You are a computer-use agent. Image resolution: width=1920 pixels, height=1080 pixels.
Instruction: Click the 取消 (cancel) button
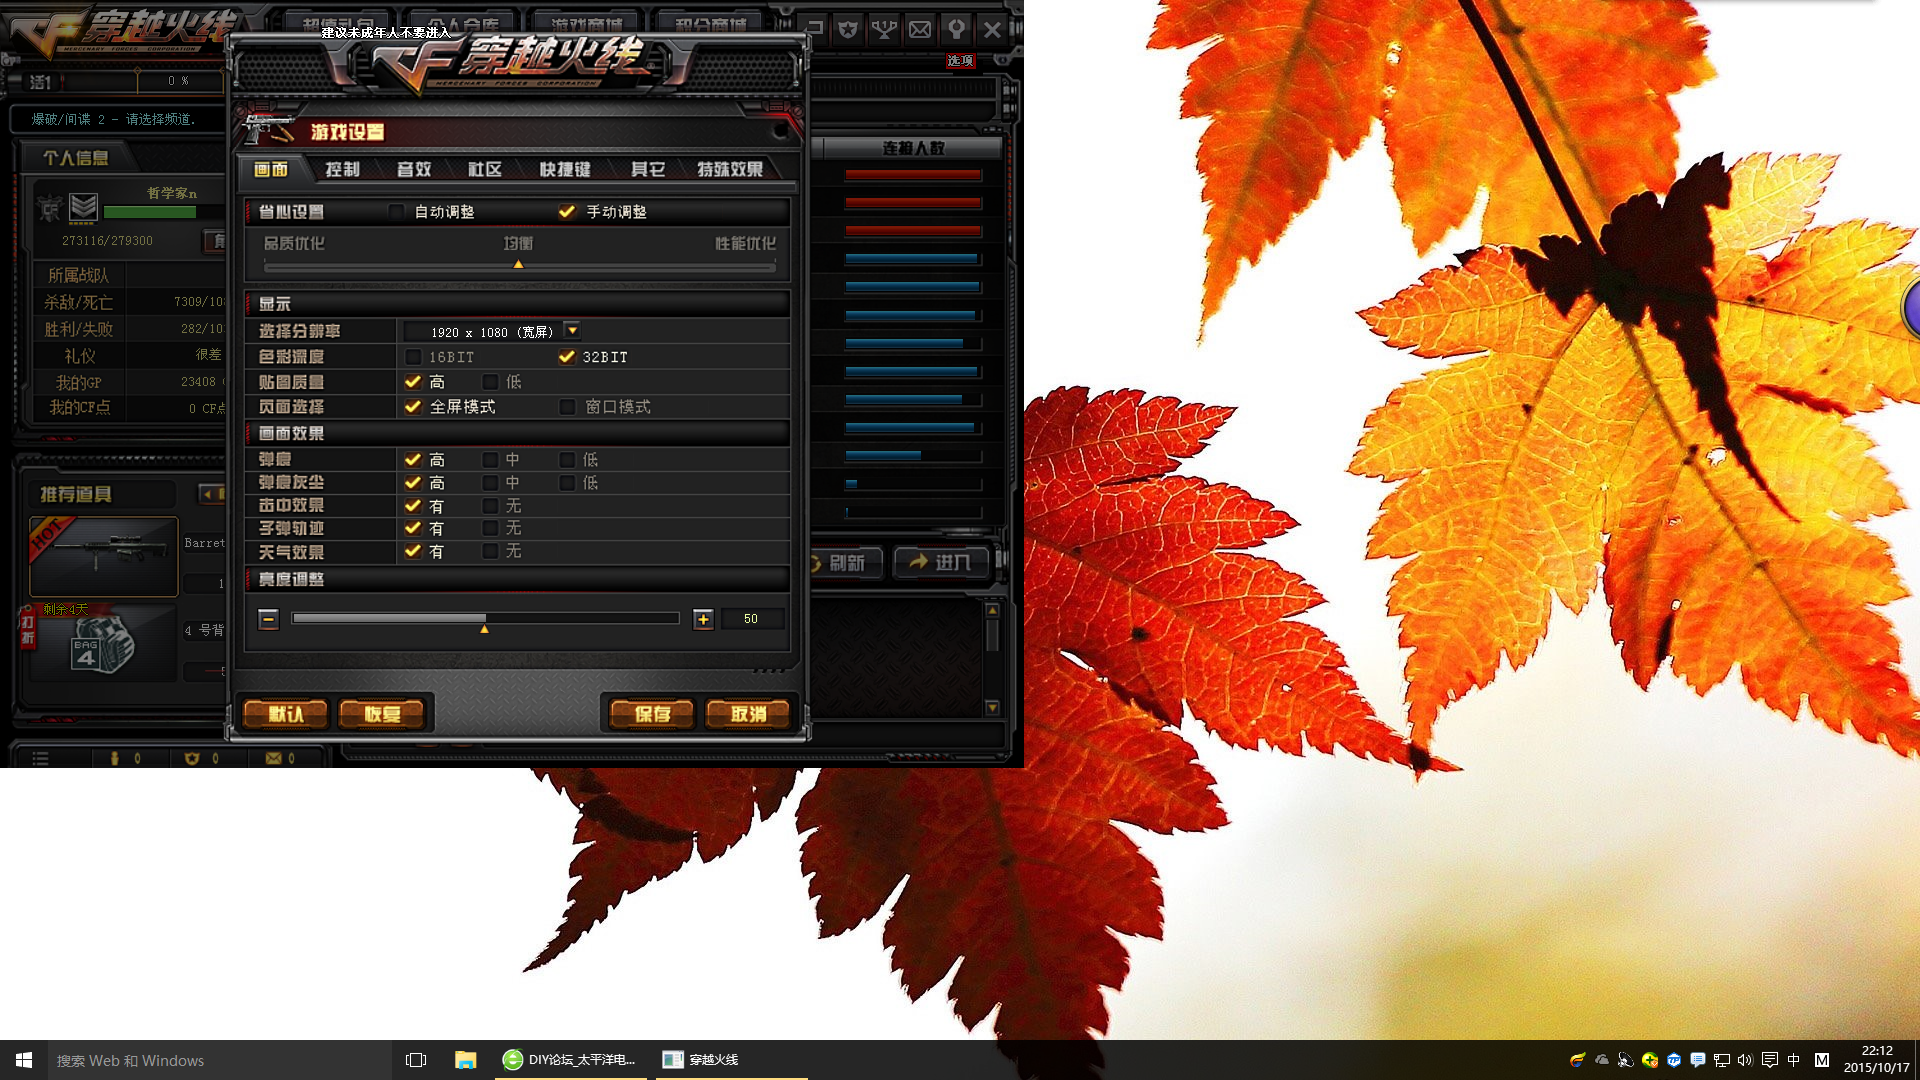tap(748, 714)
